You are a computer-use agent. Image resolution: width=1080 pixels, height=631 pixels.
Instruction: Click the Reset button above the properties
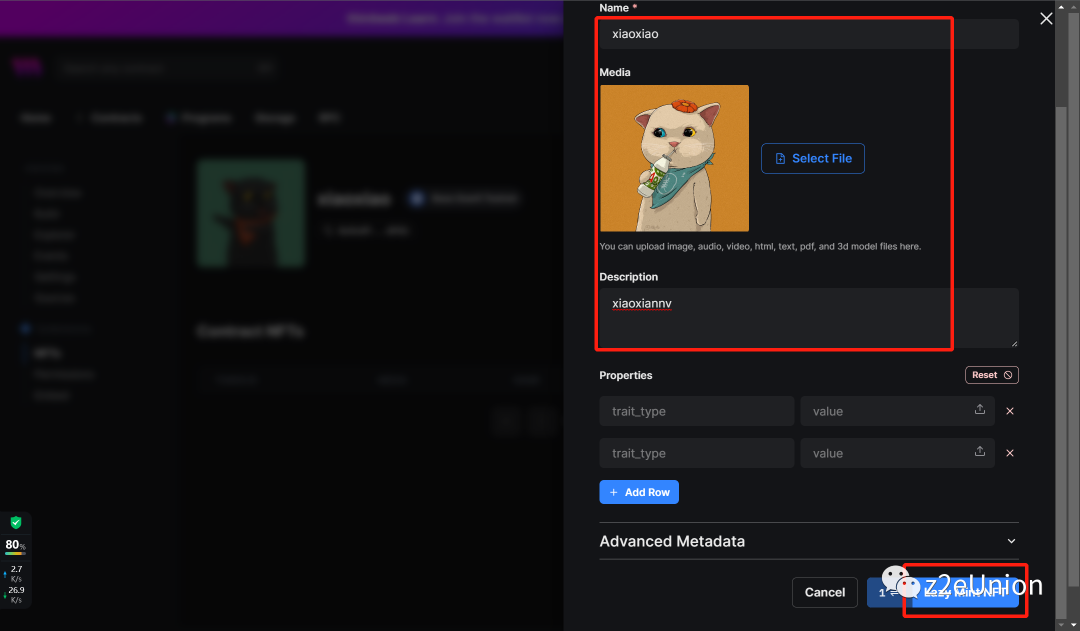[991, 374]
